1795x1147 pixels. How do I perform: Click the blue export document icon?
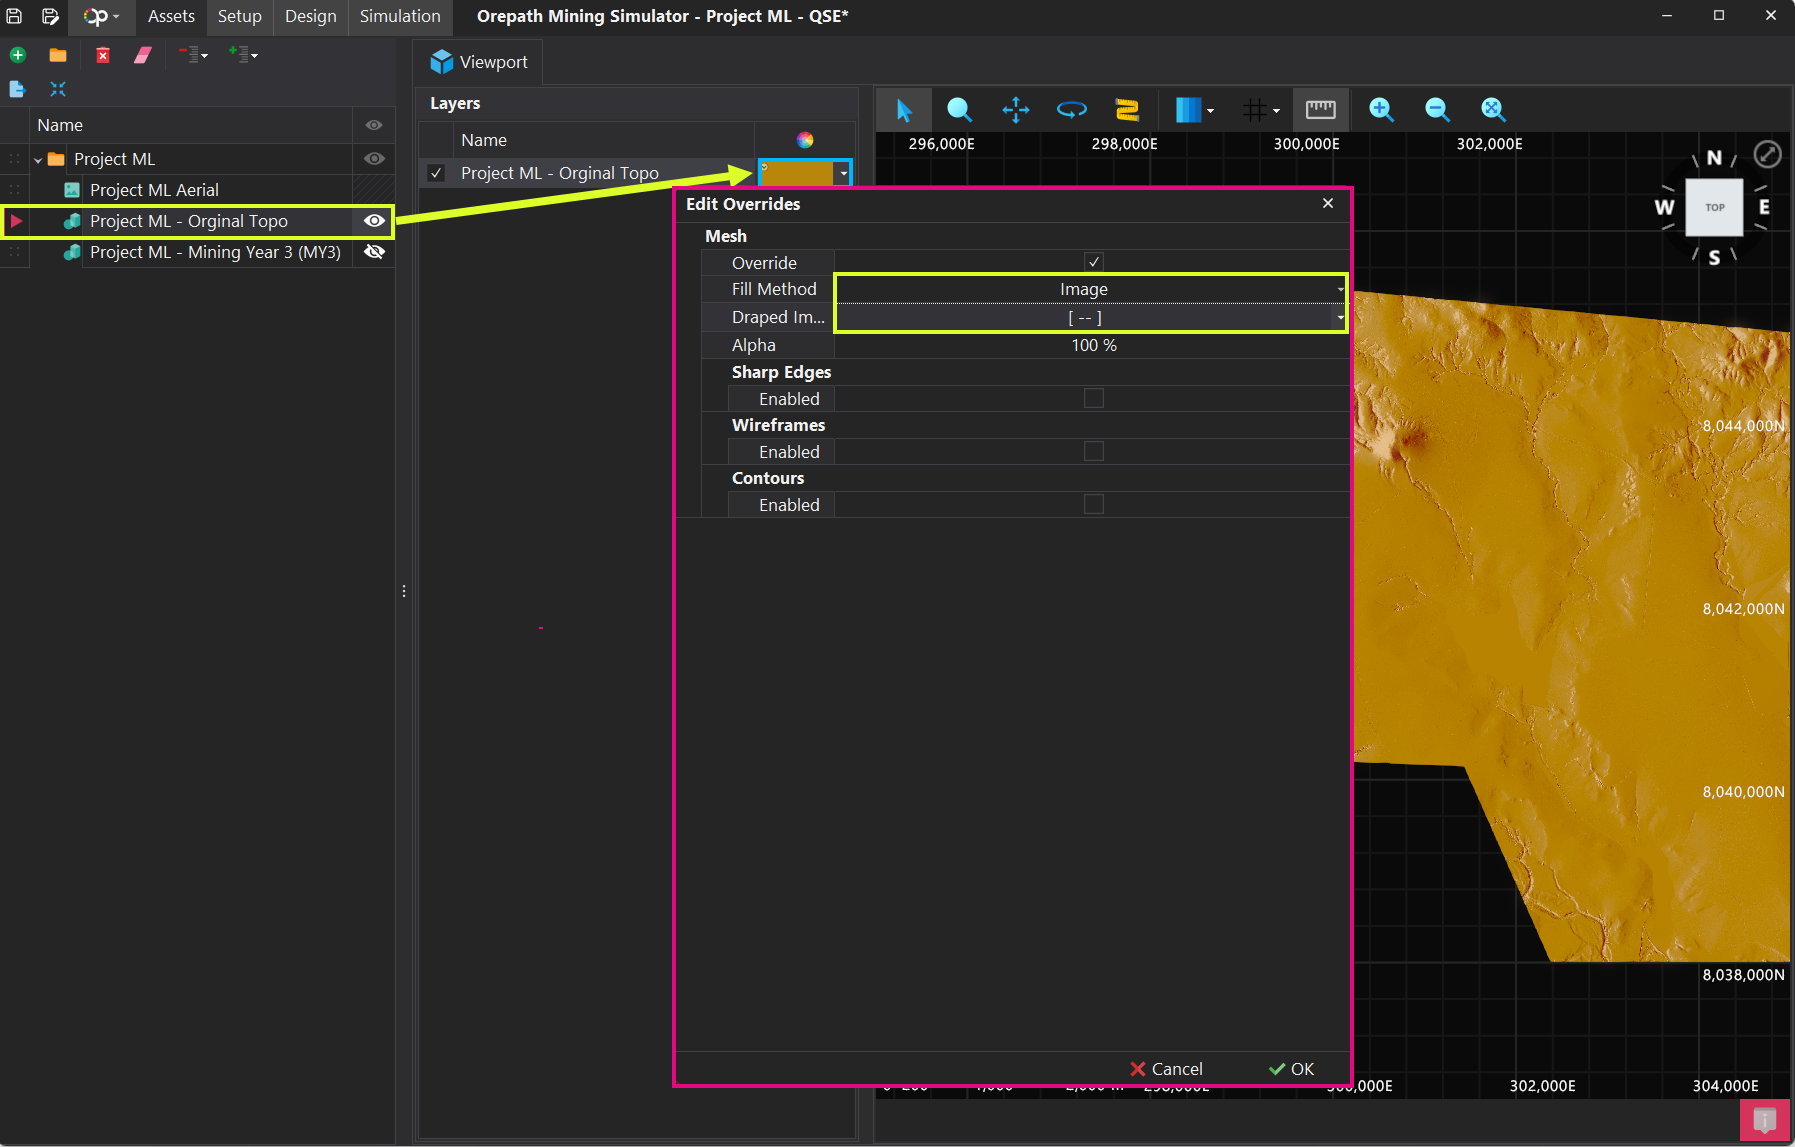17,89
